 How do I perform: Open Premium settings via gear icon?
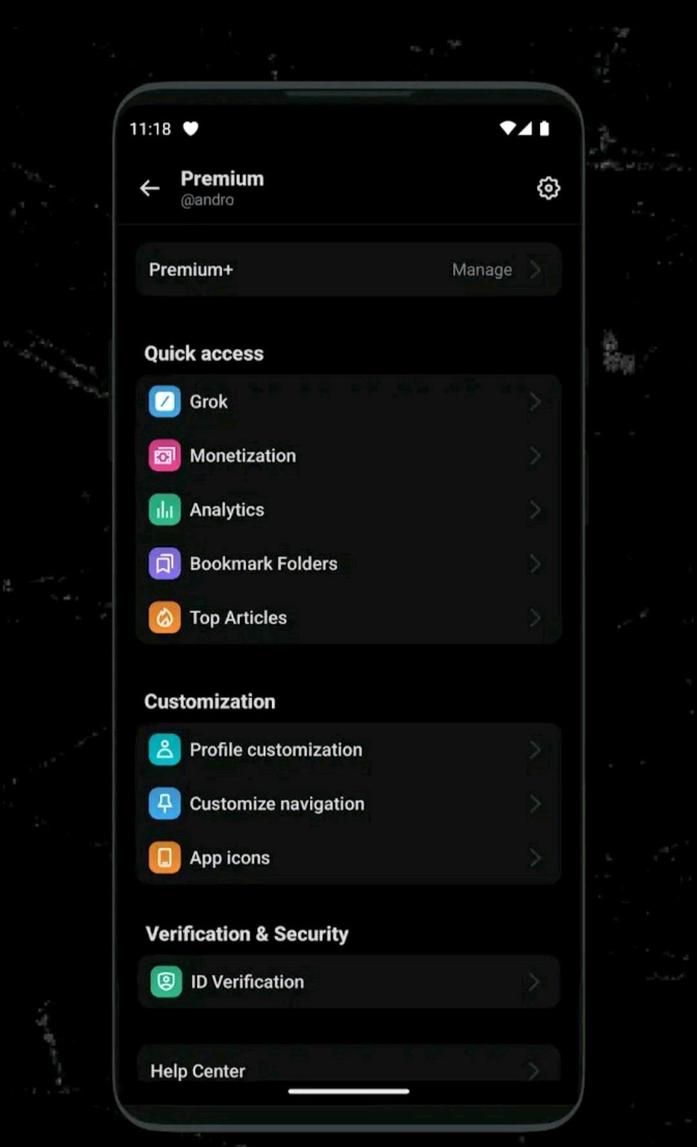pos(548,187)
